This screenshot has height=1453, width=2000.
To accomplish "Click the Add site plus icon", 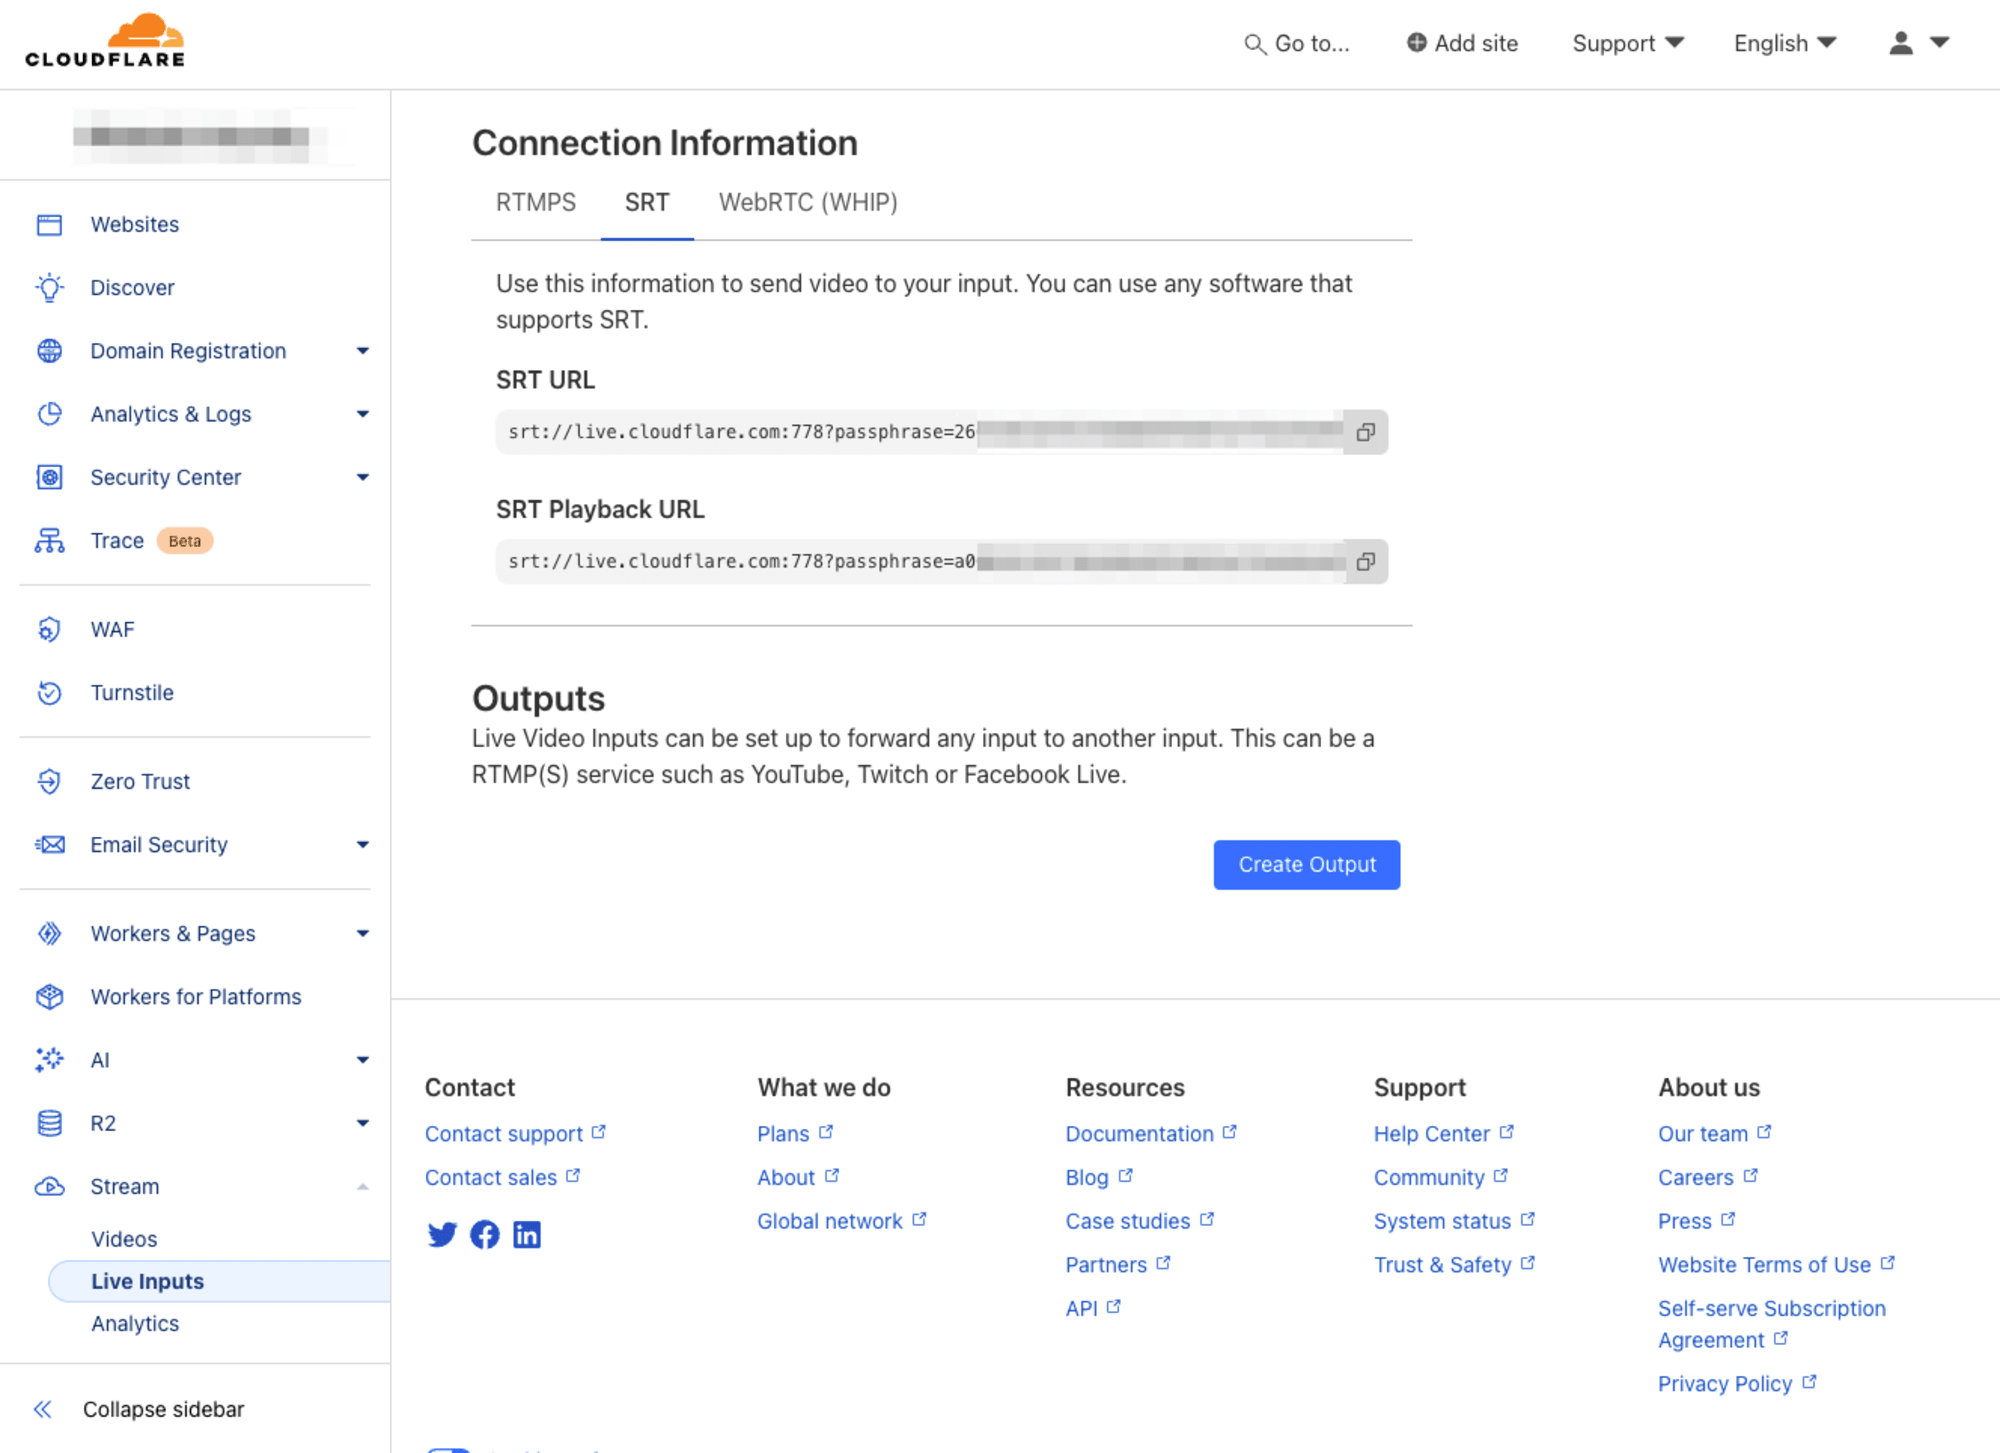I will tap(1417, 42).
